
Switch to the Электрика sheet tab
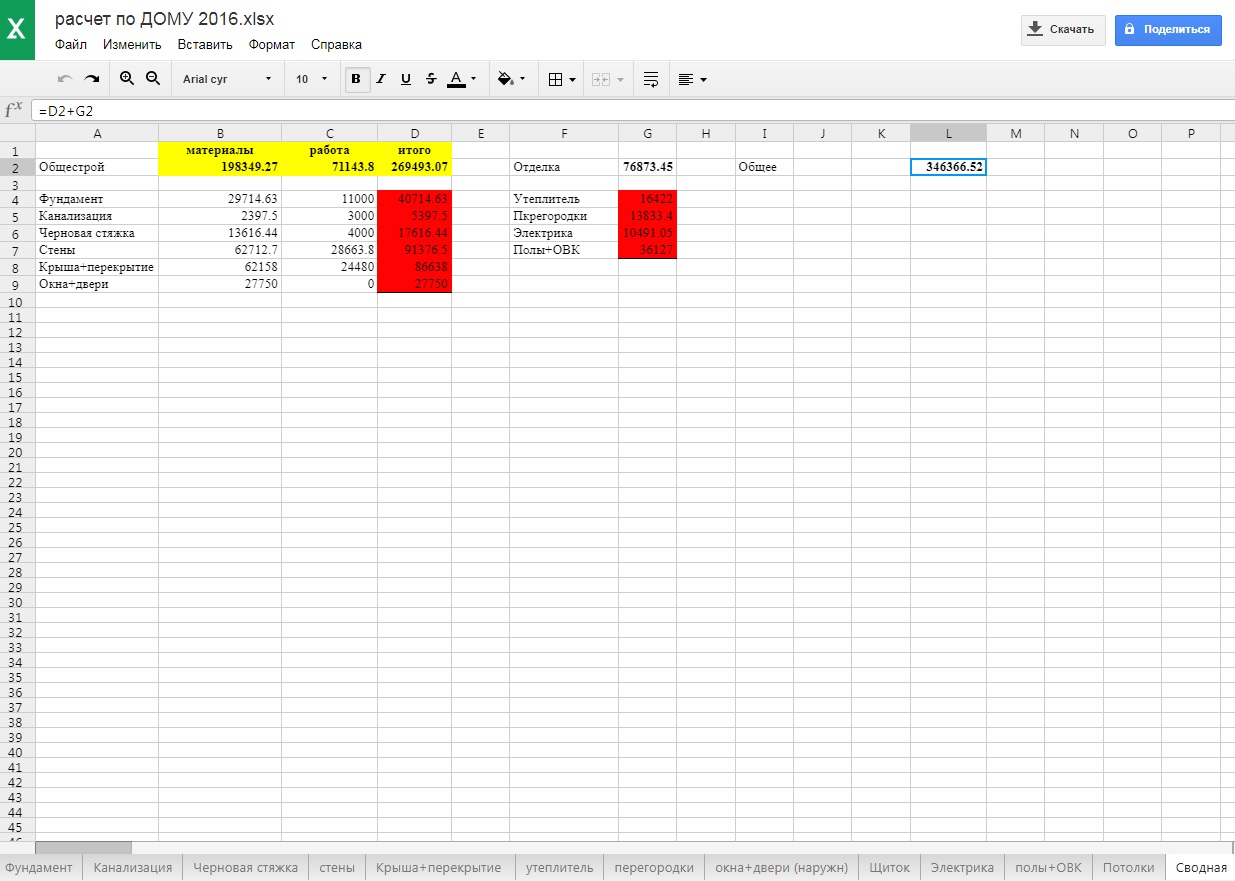click(962, 867)
